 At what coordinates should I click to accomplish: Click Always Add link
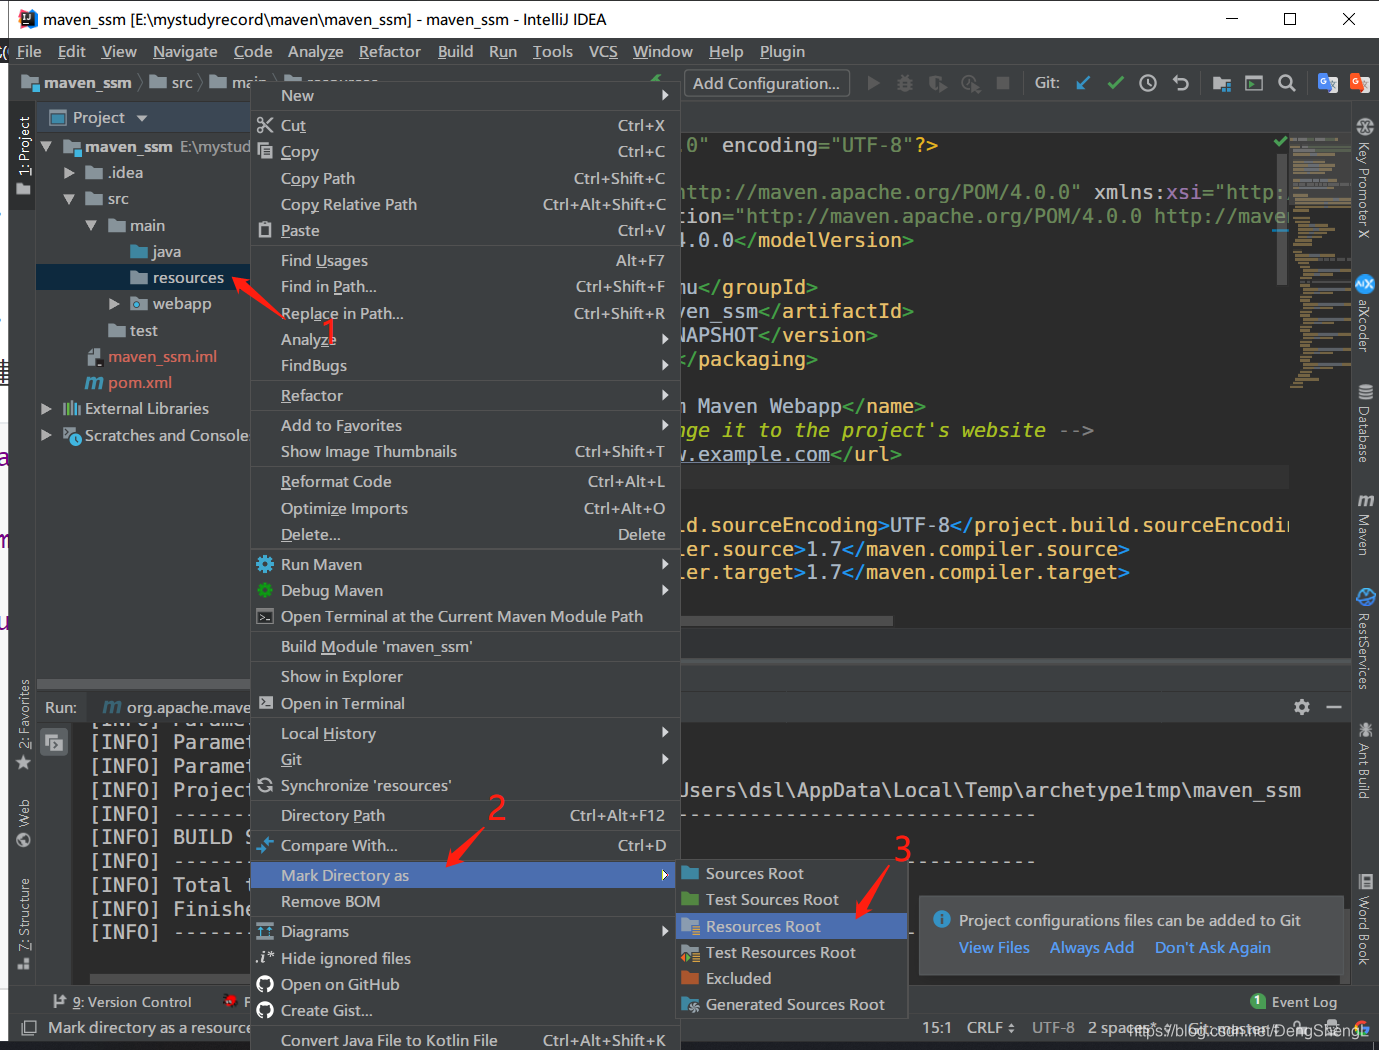tap(1092, 948)
